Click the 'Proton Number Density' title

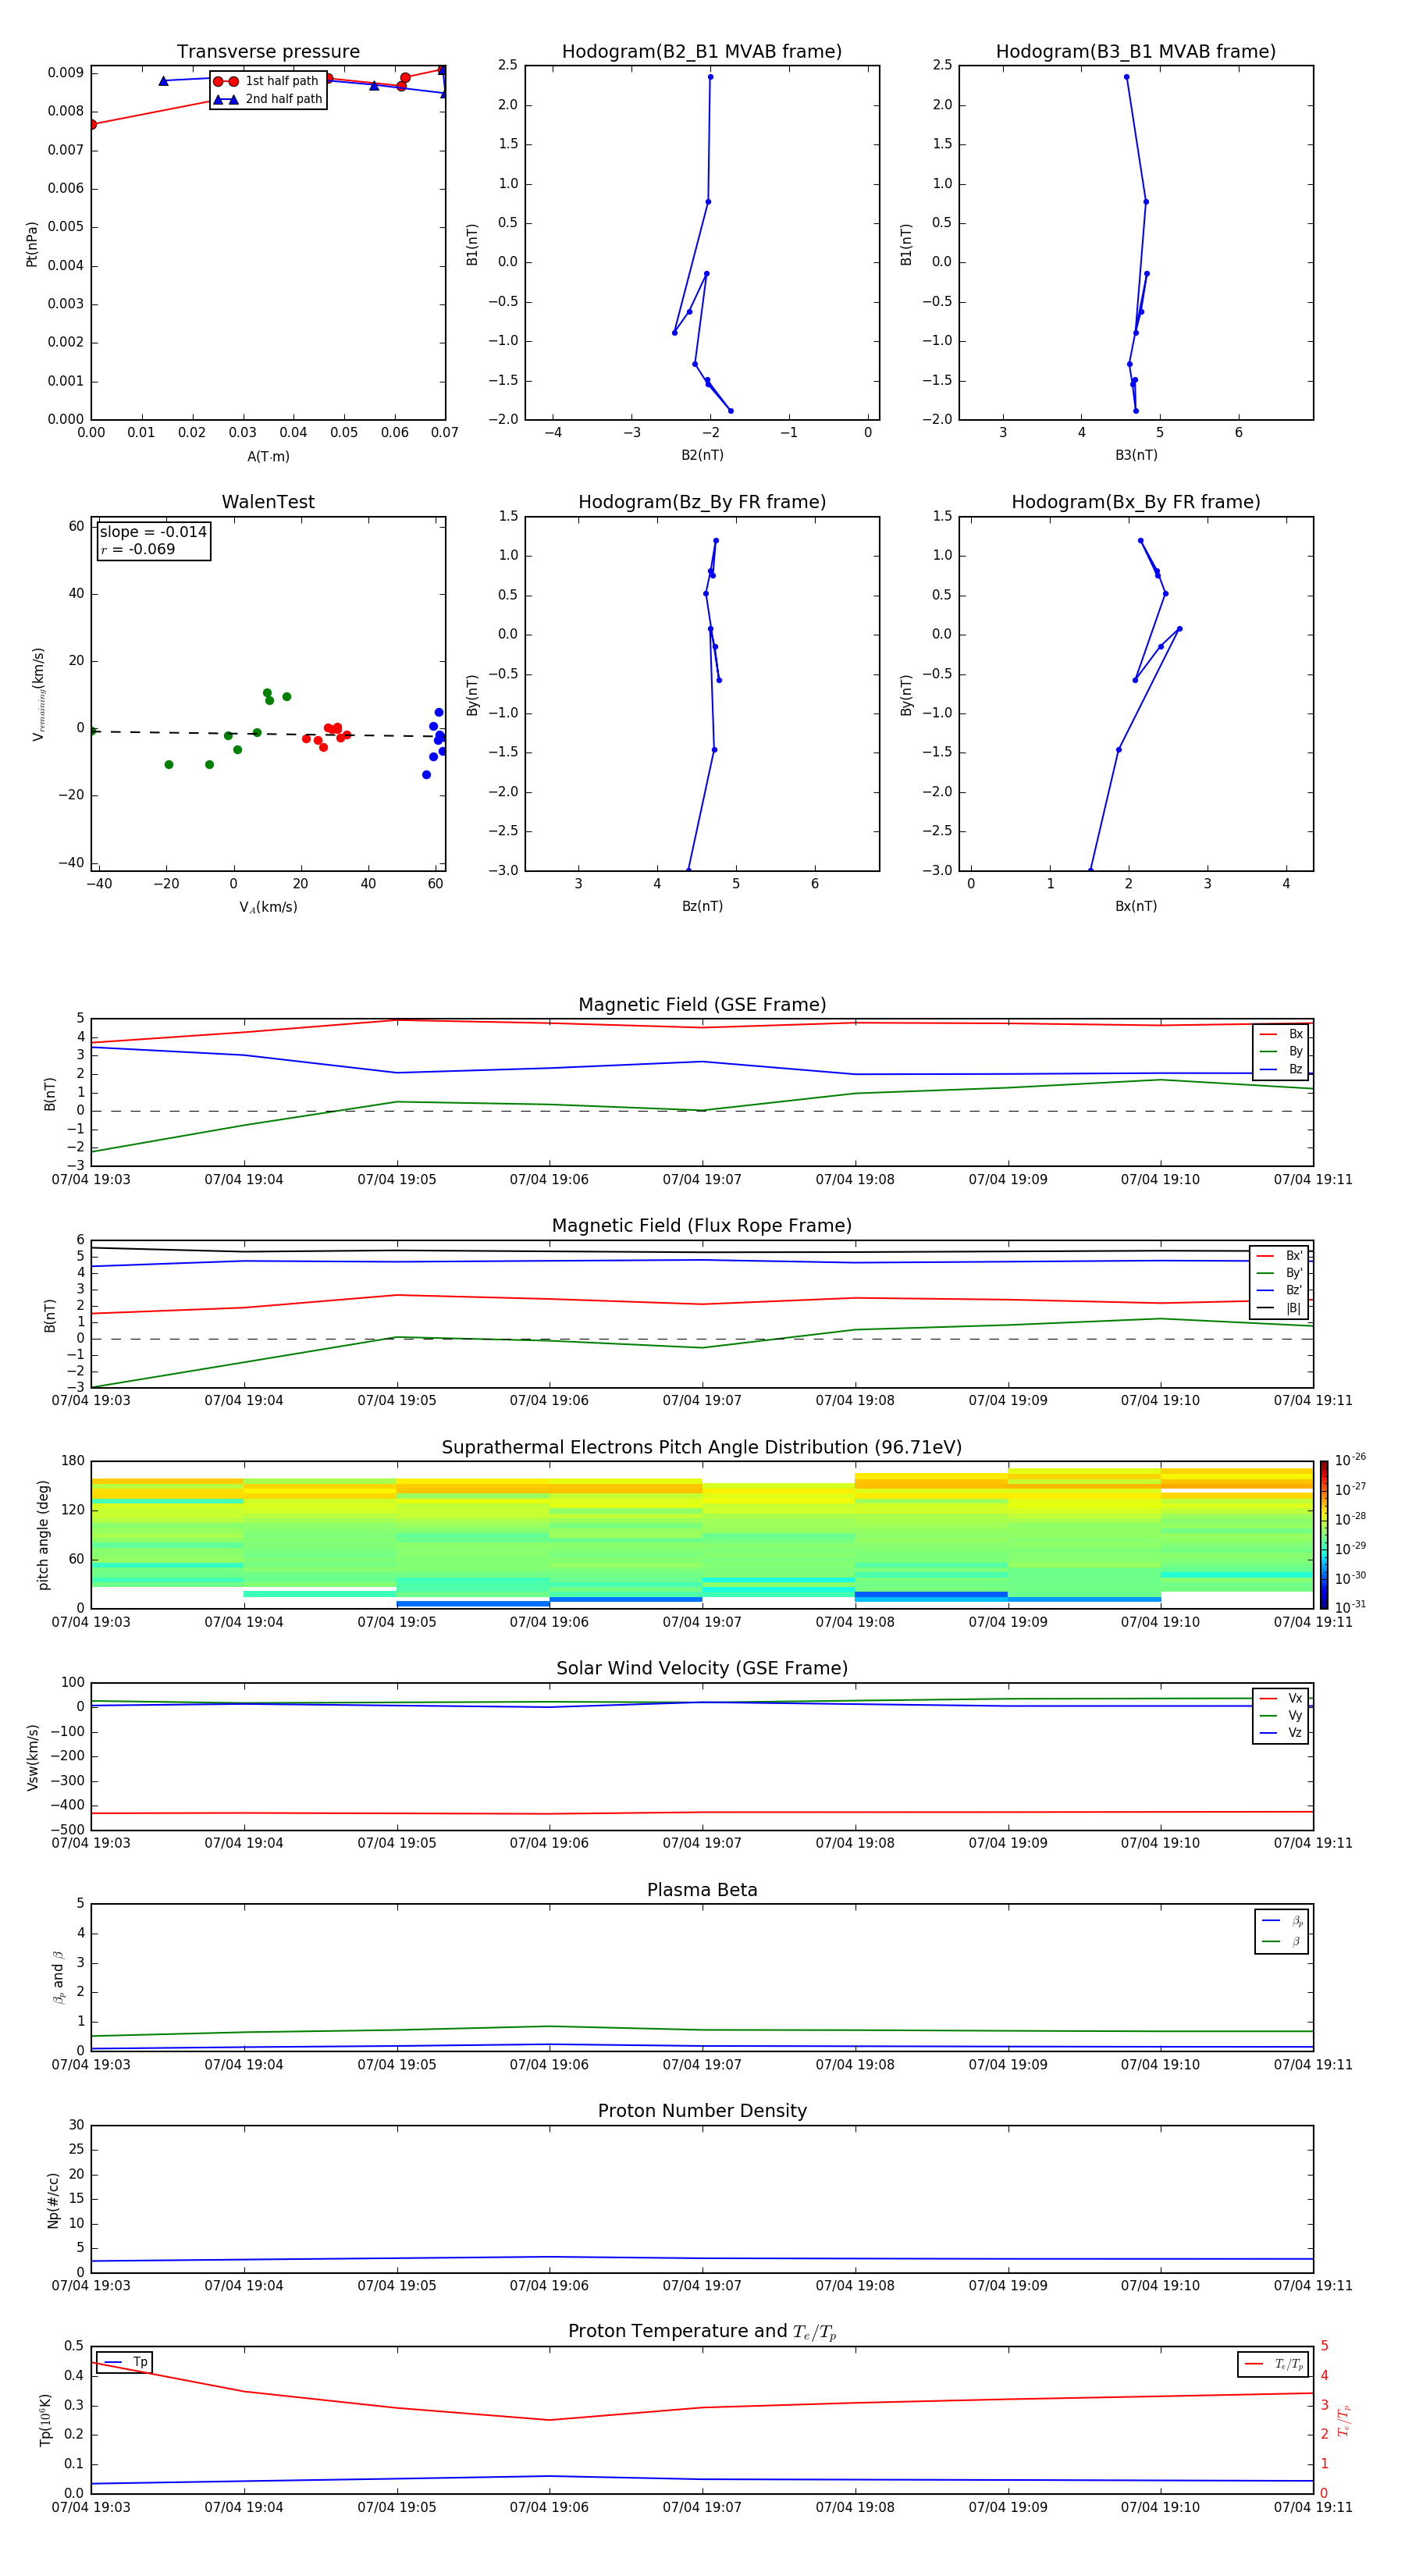click(x=702, y=2111)
